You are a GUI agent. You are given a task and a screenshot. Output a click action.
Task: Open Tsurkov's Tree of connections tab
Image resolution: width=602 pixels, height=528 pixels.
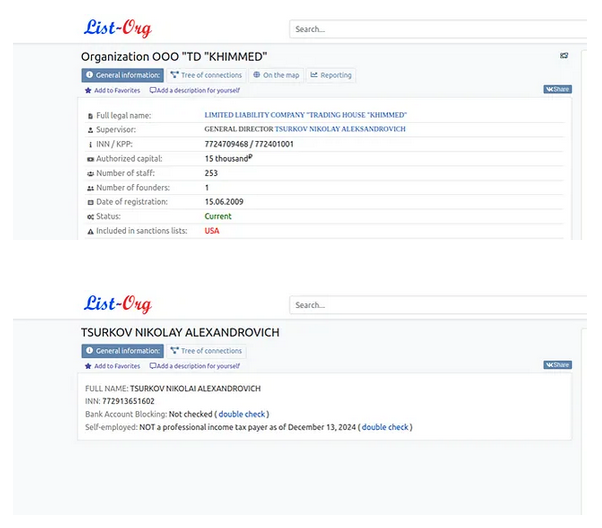pos(206,351)
